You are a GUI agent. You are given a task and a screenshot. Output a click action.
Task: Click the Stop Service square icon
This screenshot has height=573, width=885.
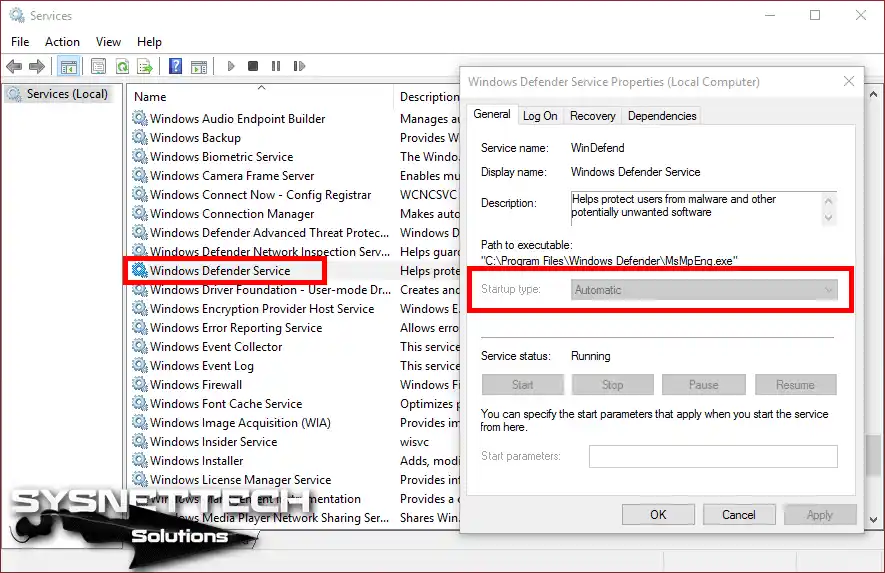pyautogui.click(x=253, y=67)
